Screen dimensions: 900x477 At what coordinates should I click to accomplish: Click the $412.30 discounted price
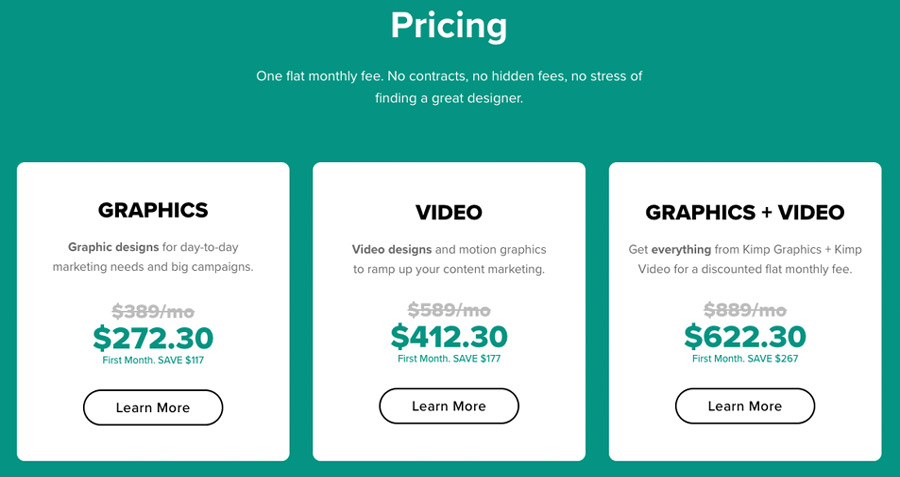(x=449, y=336)
